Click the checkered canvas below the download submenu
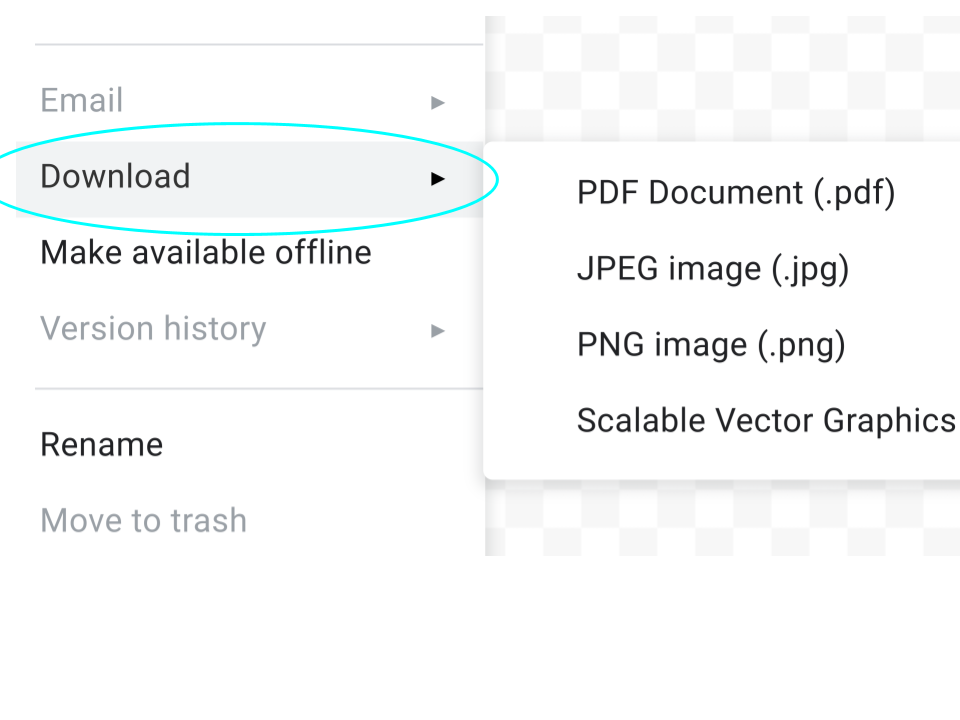The height and width of the screenshot is (720, 960). tap(720, 518)
